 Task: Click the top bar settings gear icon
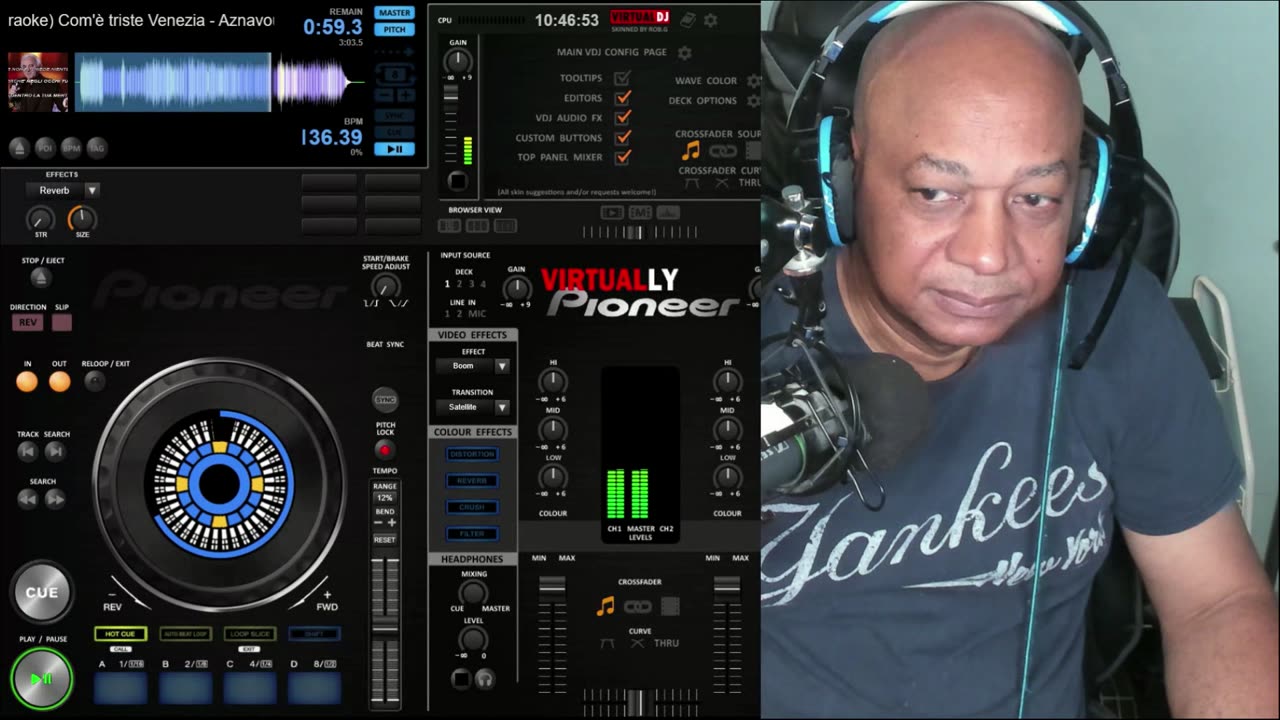click(x=710, y=20)
